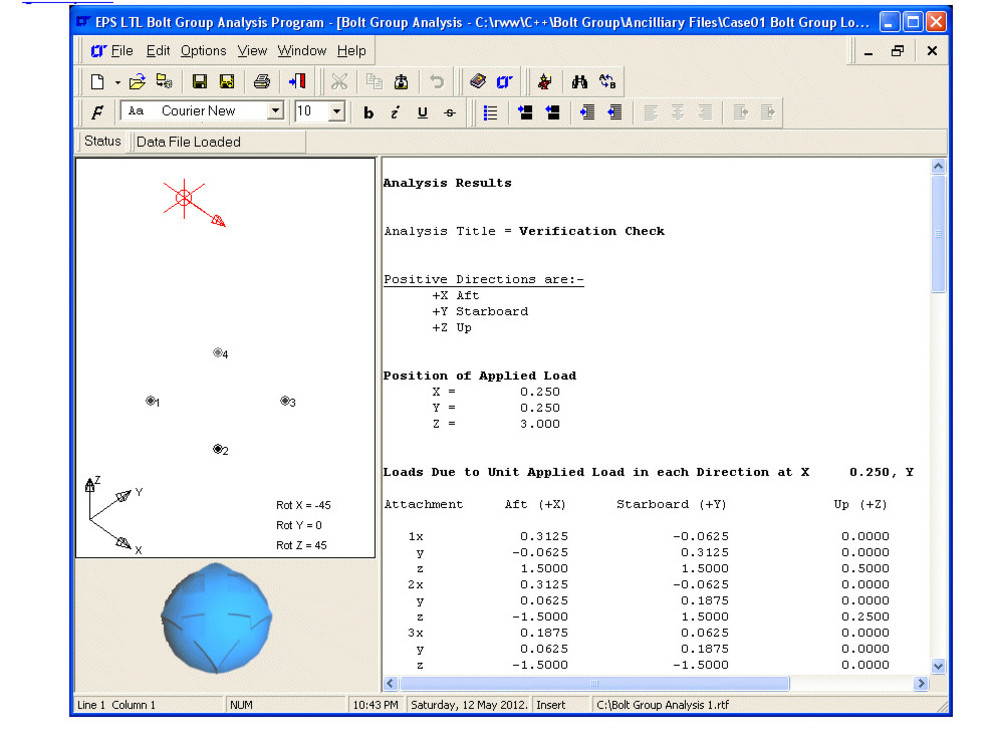Click the first grey page indent icon

[587, 112]
